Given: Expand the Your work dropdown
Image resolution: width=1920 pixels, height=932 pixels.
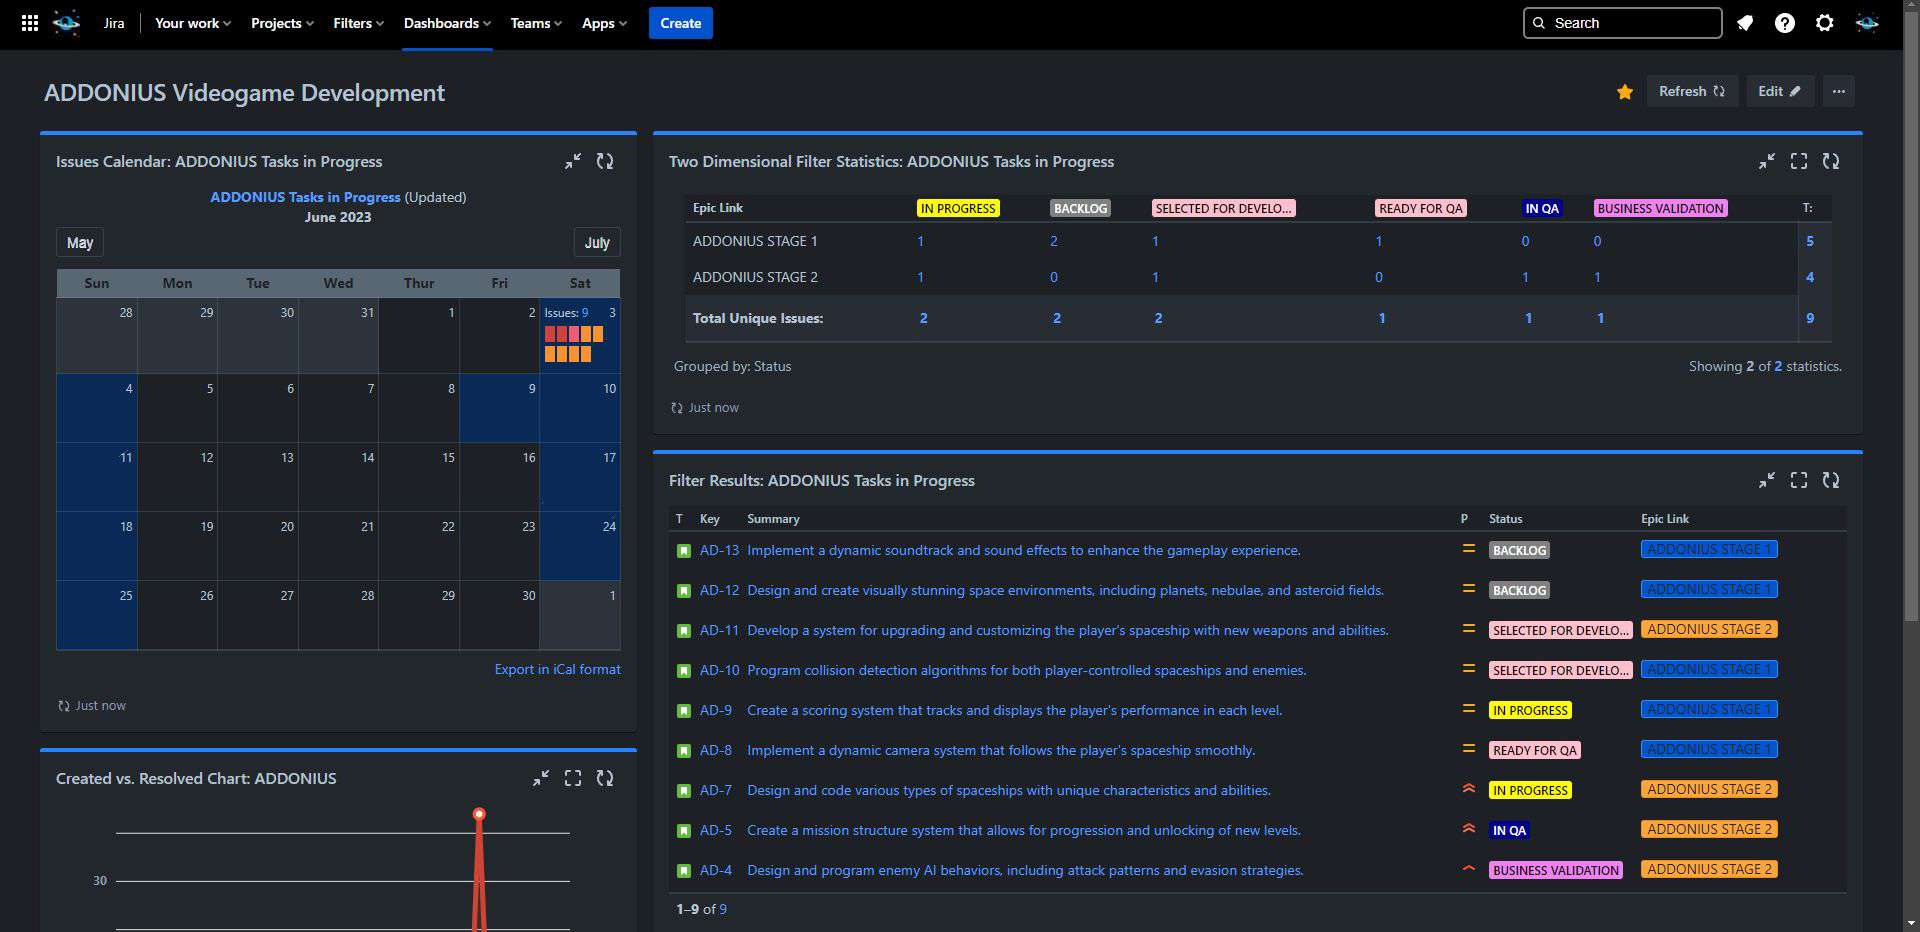Looking at the screenshot, I should click(192, 23).
